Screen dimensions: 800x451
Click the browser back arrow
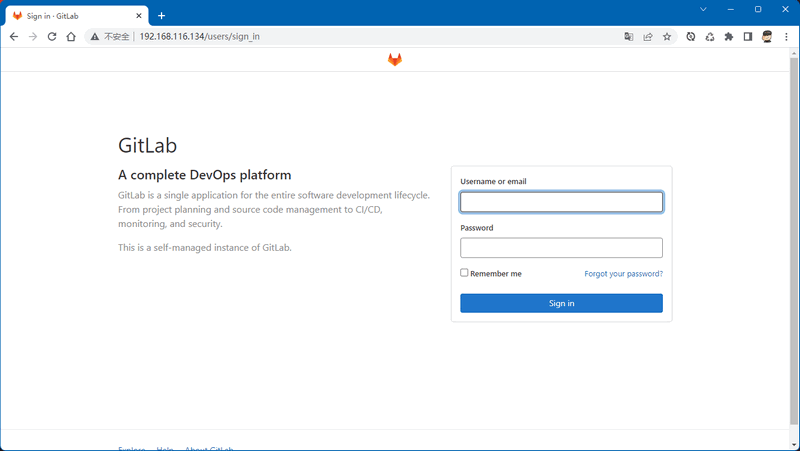[x=14, y=37]
